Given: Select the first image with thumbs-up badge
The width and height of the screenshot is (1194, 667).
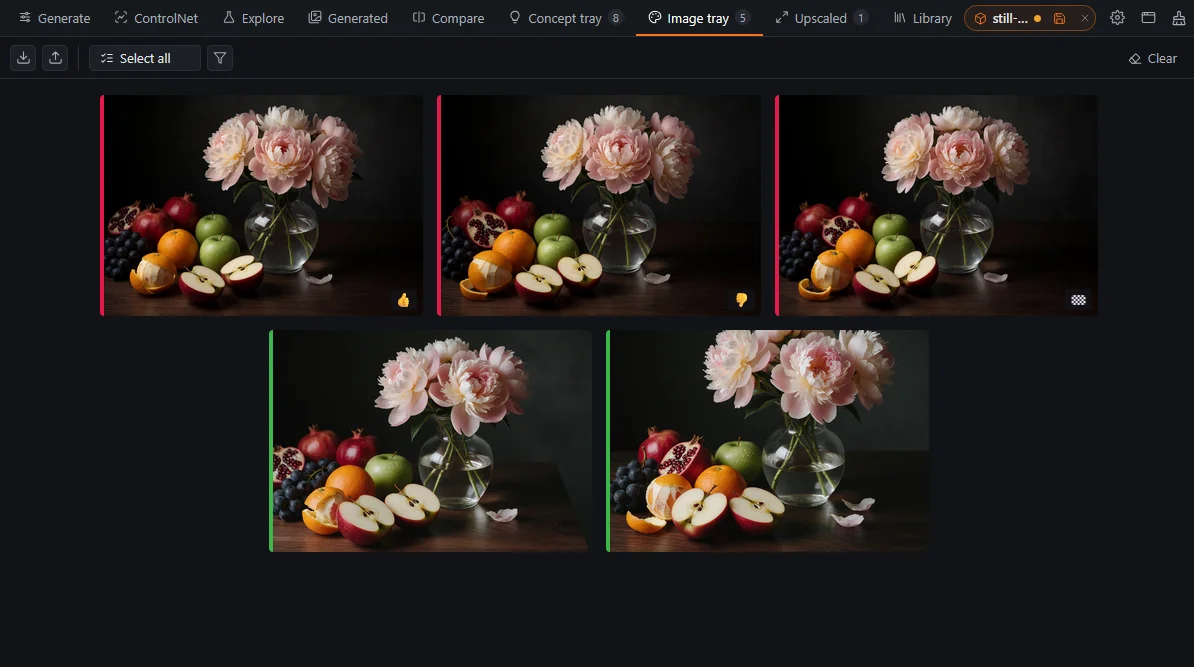Looking at the screenshot, I should point(261,206).
